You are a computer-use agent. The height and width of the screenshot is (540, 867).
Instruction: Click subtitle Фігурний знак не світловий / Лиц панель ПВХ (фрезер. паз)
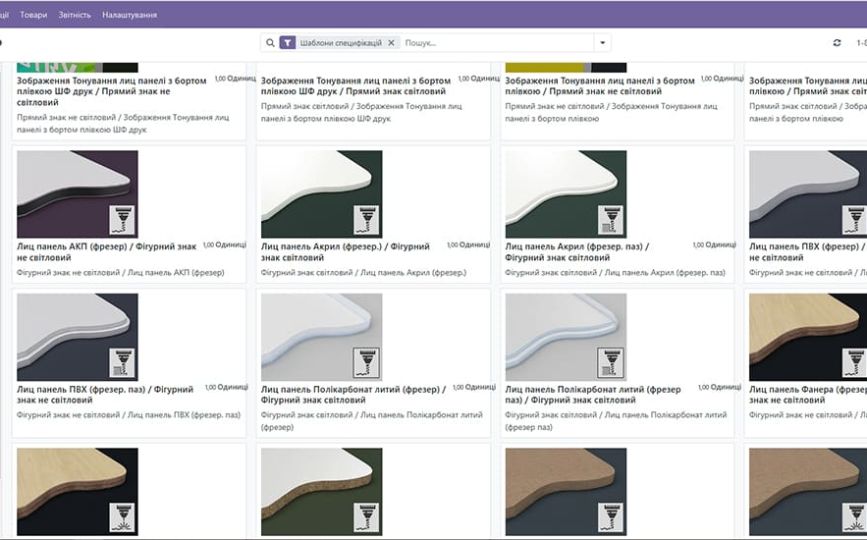point(128,415)
